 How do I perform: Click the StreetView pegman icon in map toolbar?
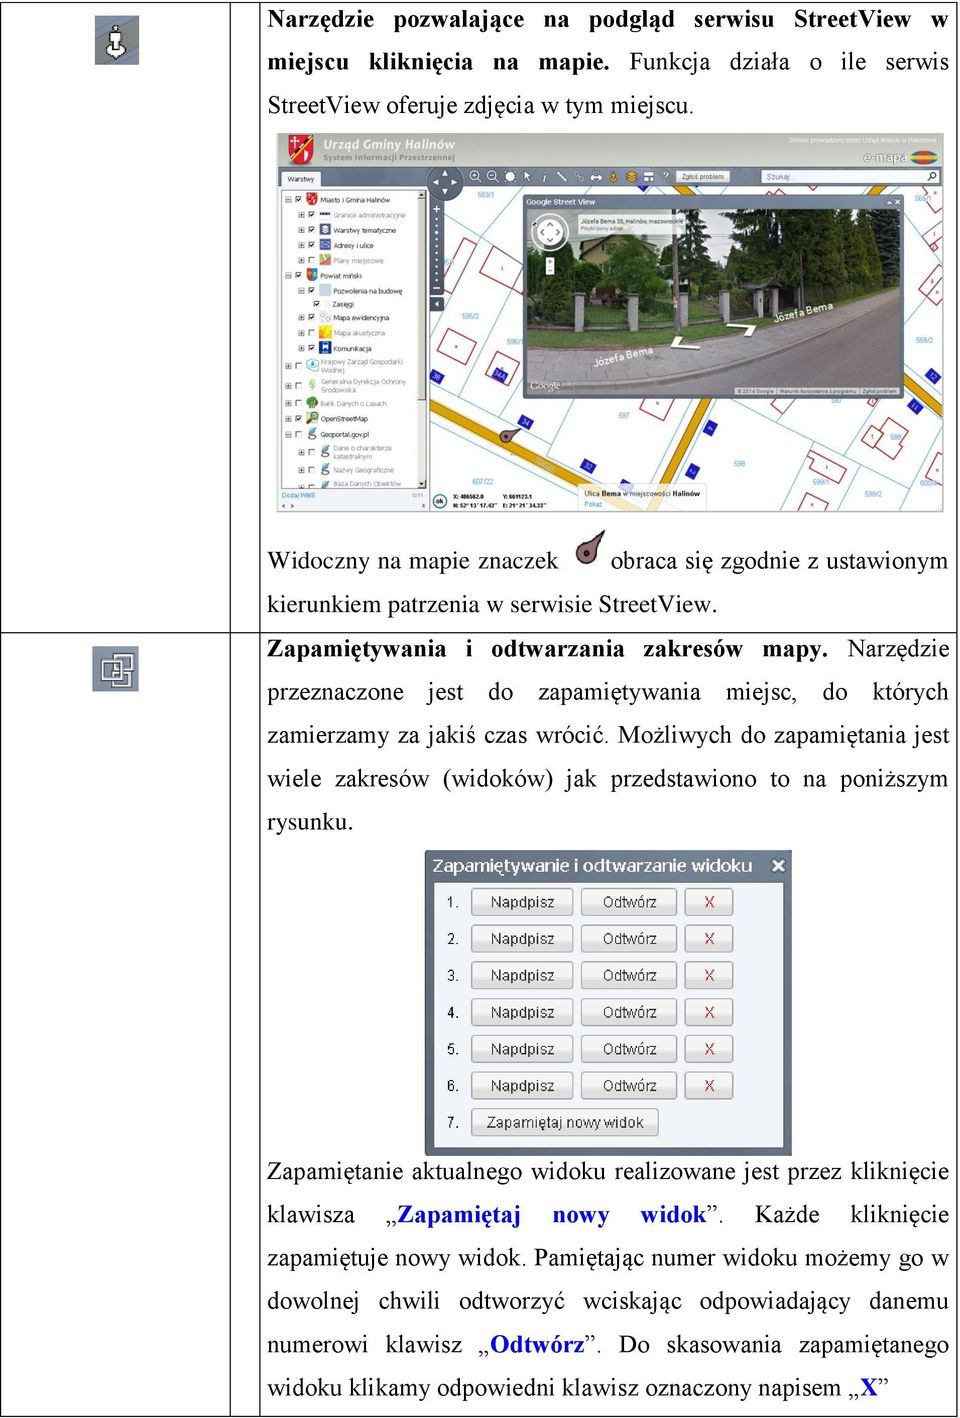click(613, 177)
